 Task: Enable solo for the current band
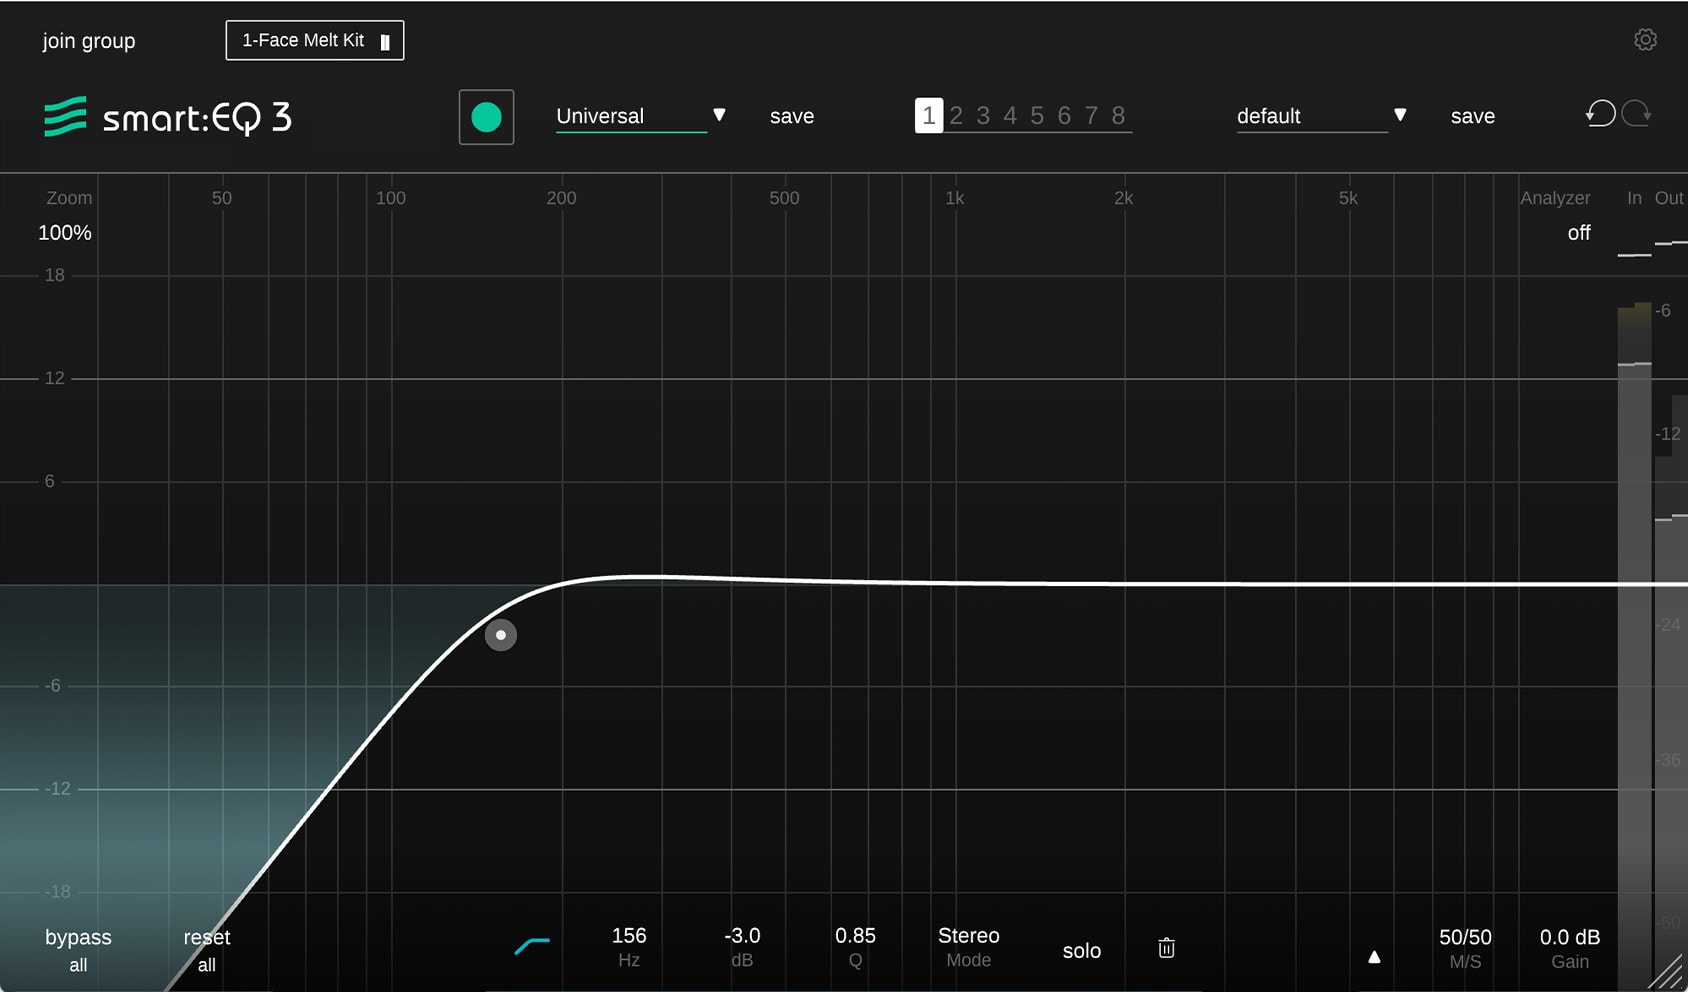point(1081,951)
